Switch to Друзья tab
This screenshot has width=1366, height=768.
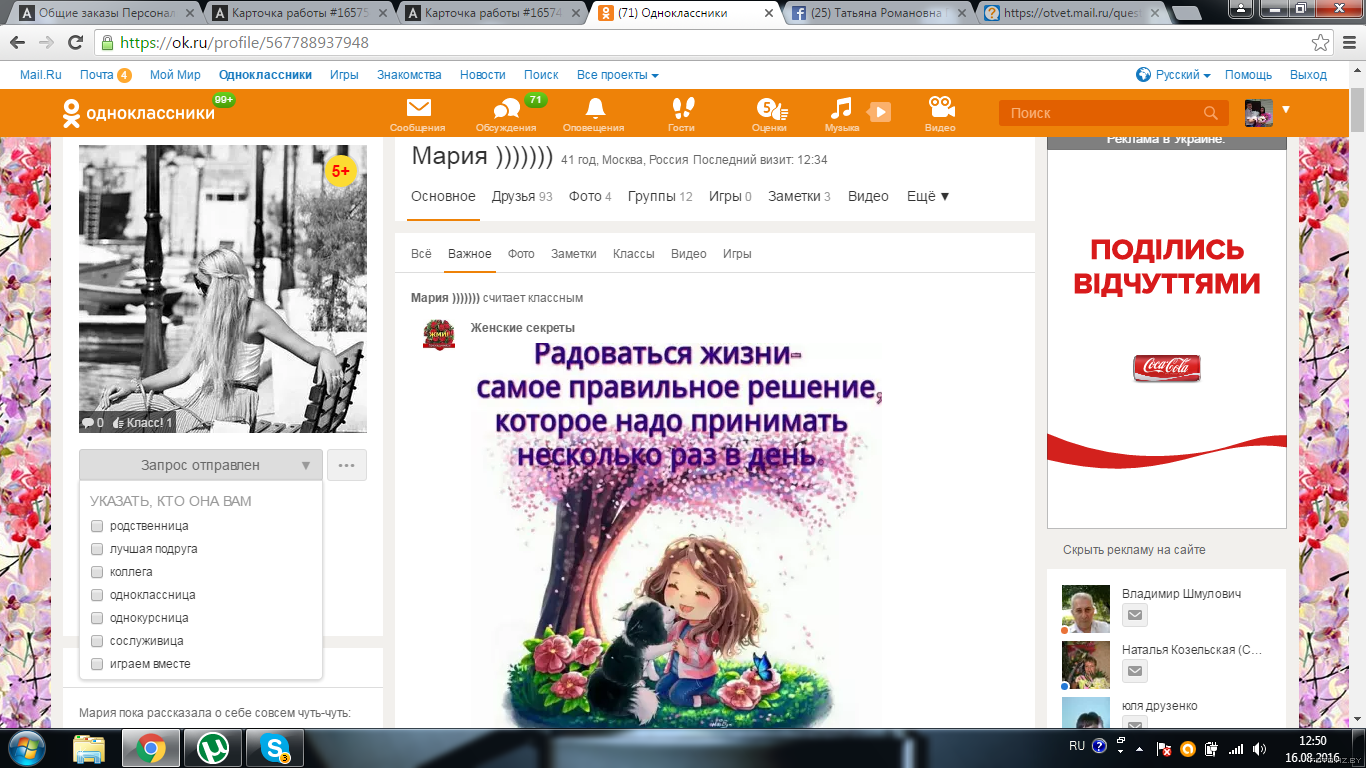[522, 196]
